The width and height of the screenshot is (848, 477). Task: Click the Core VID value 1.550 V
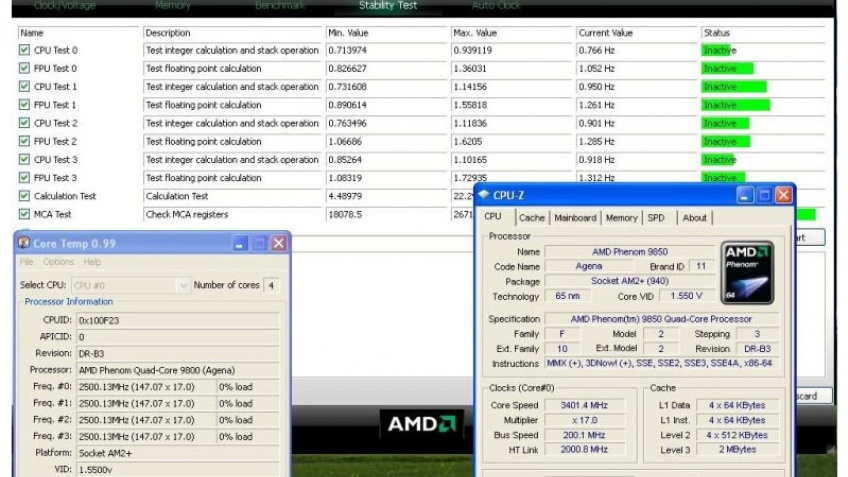click(686, 296)
